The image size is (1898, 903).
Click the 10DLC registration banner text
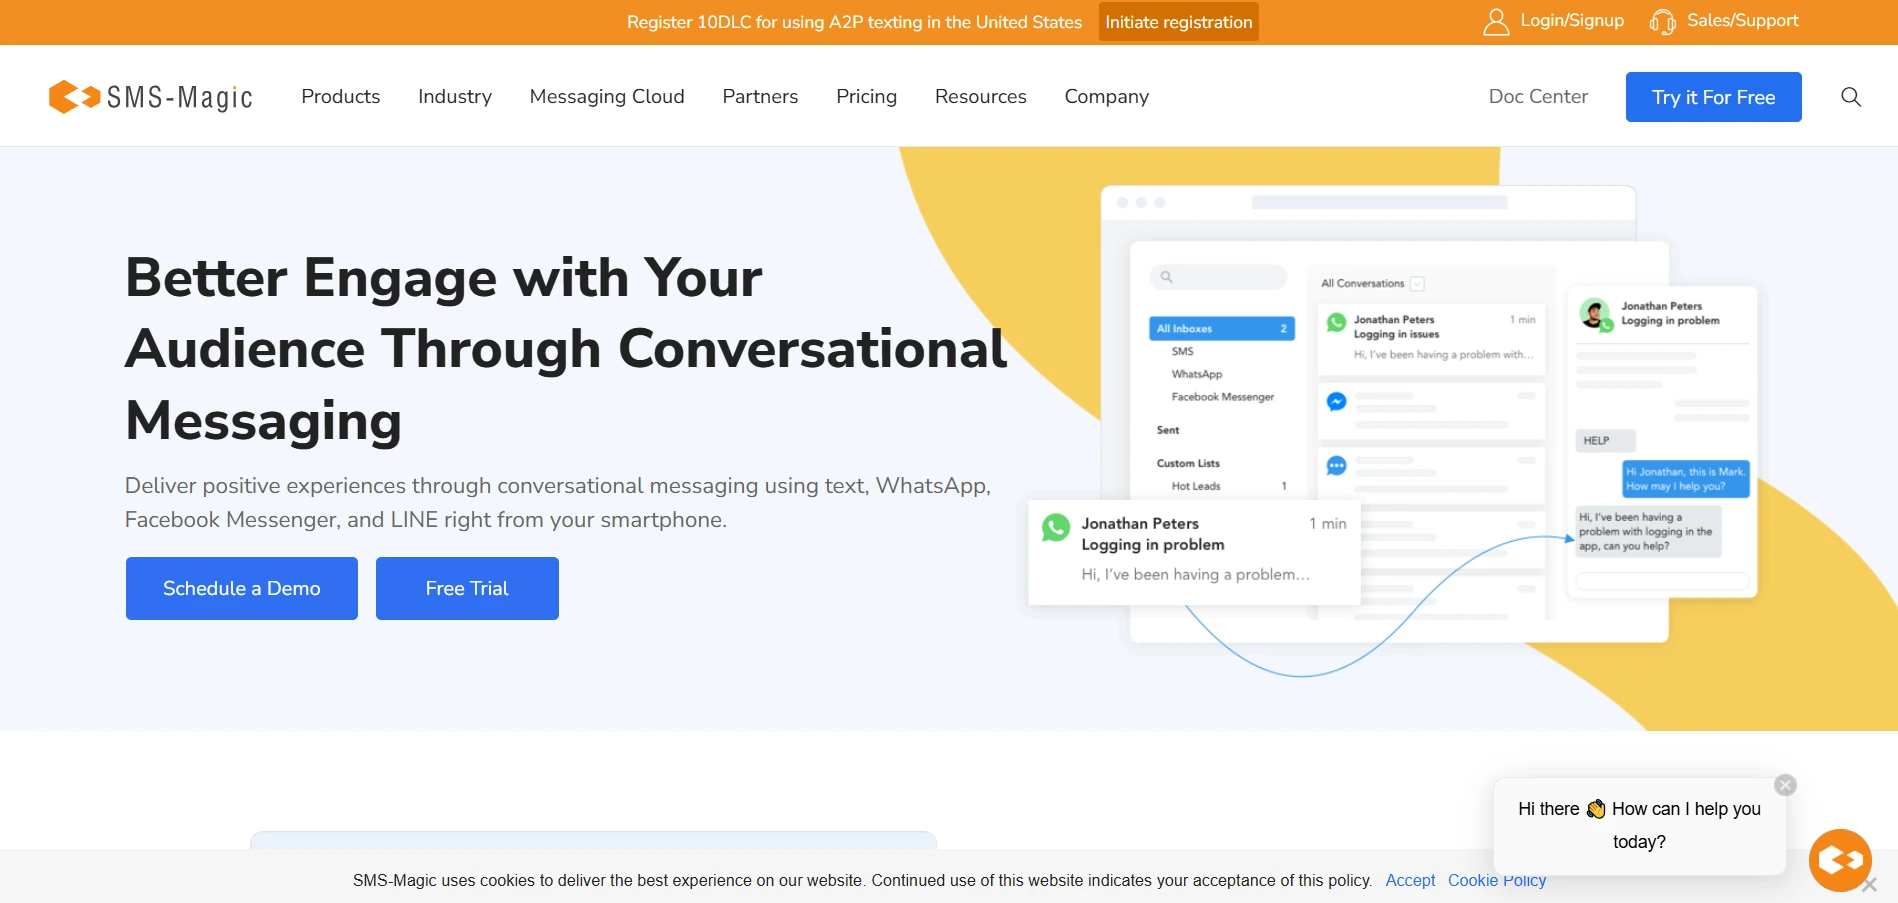[854, 22]
